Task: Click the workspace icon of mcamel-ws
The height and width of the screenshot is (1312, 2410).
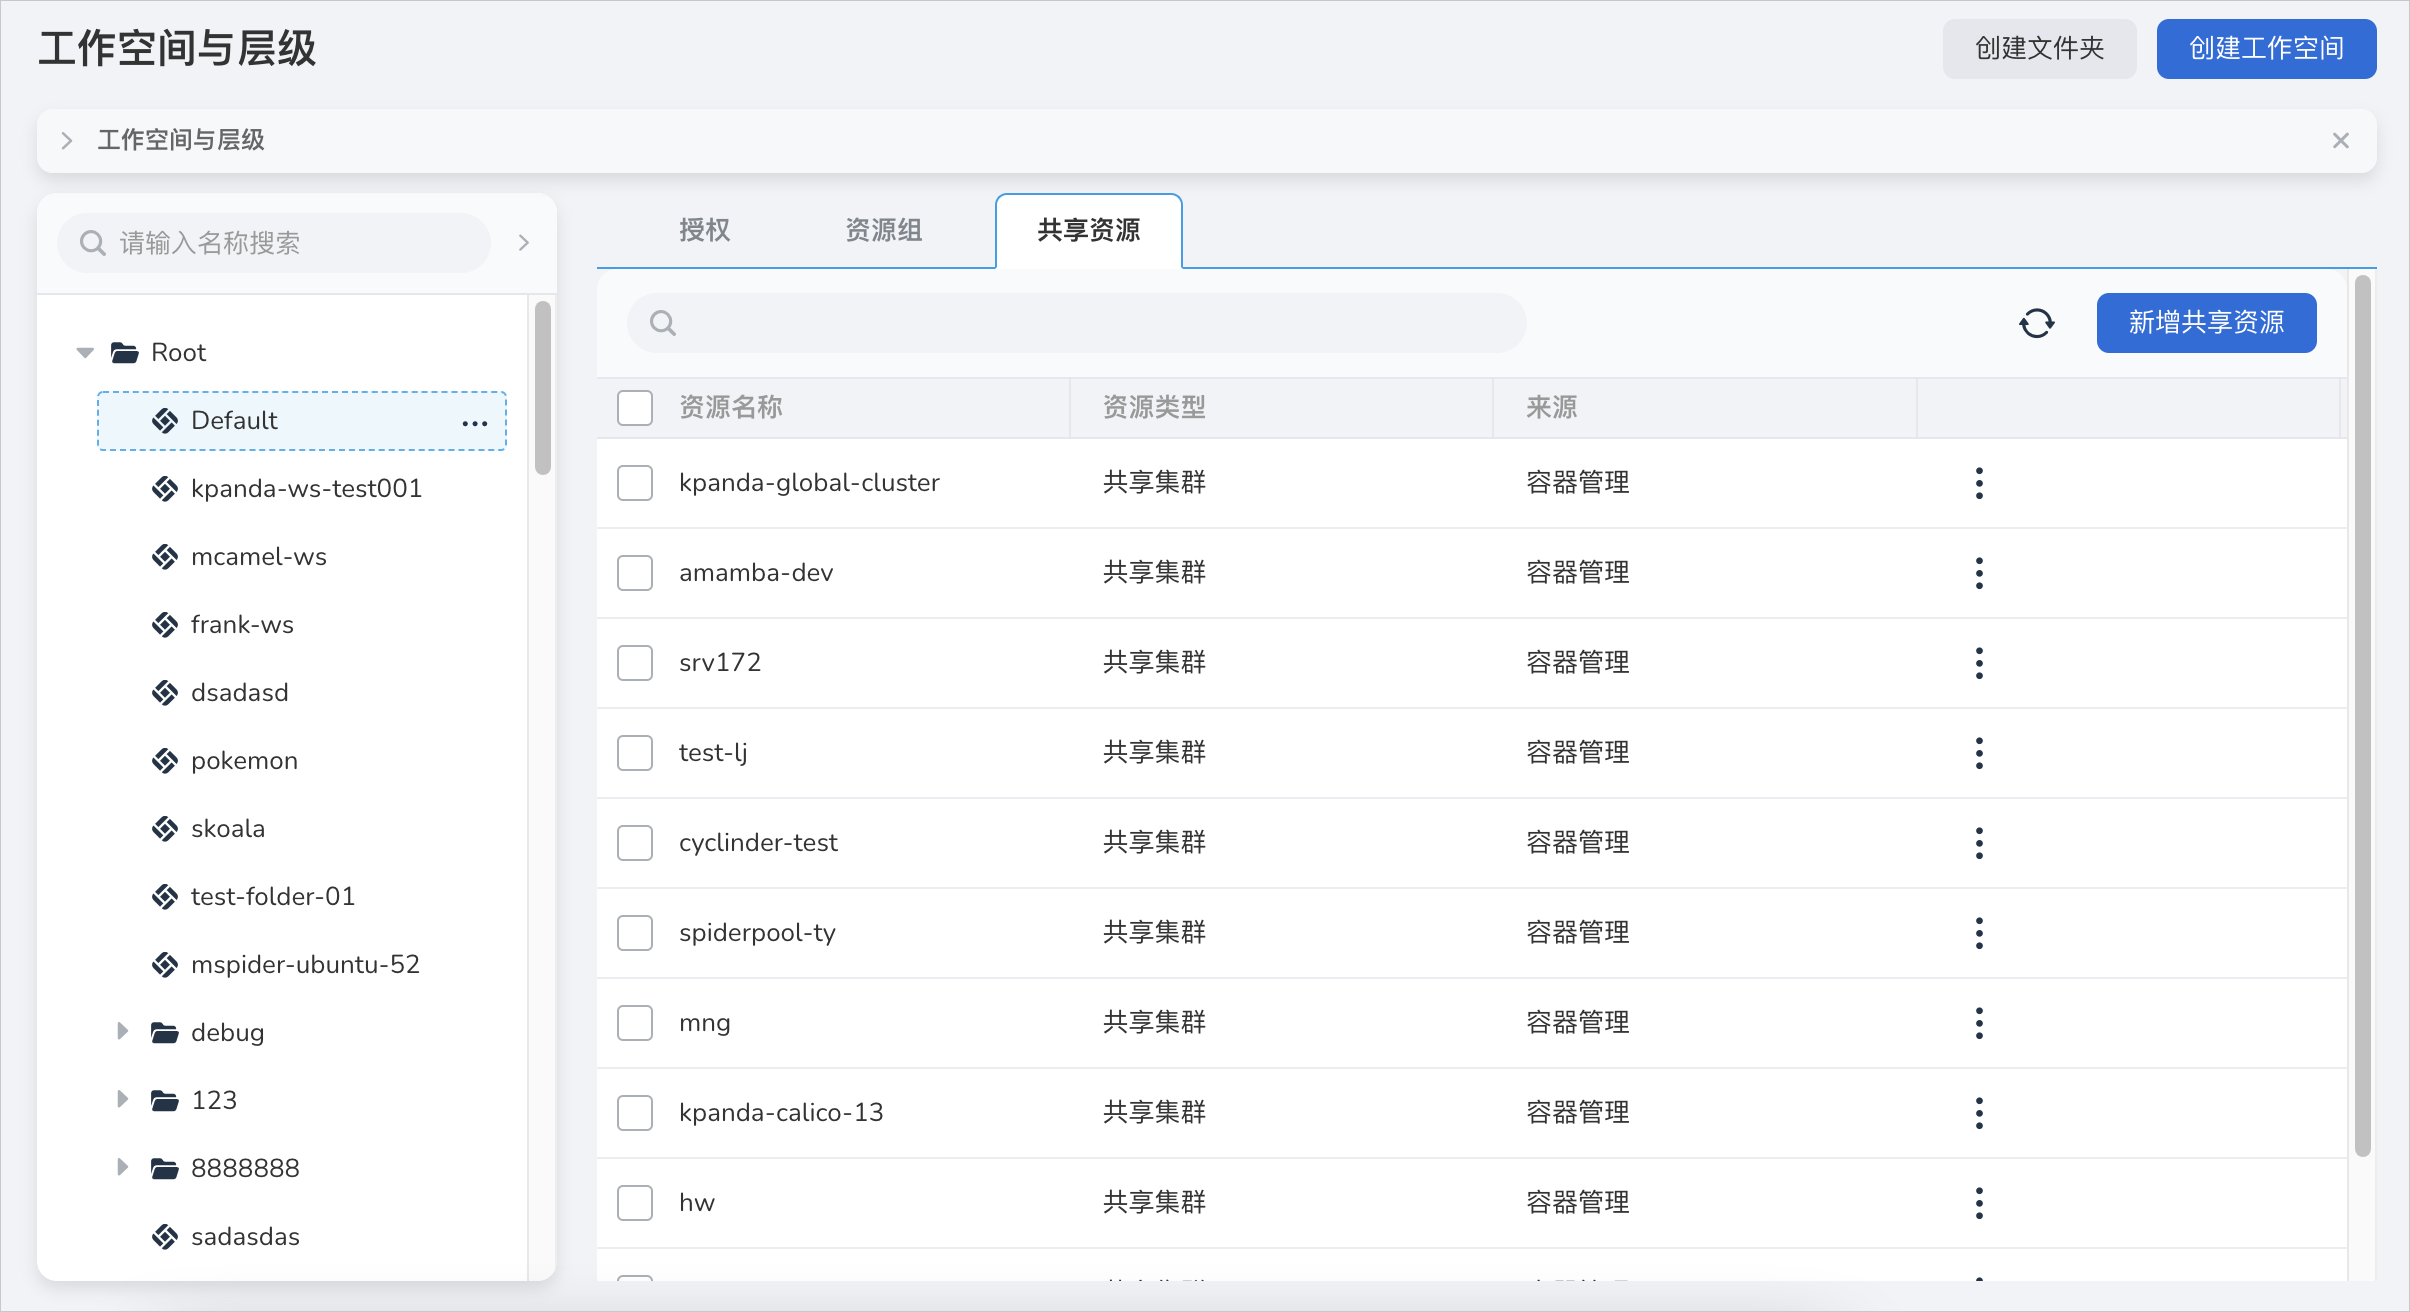Action: tap(165, 557)
